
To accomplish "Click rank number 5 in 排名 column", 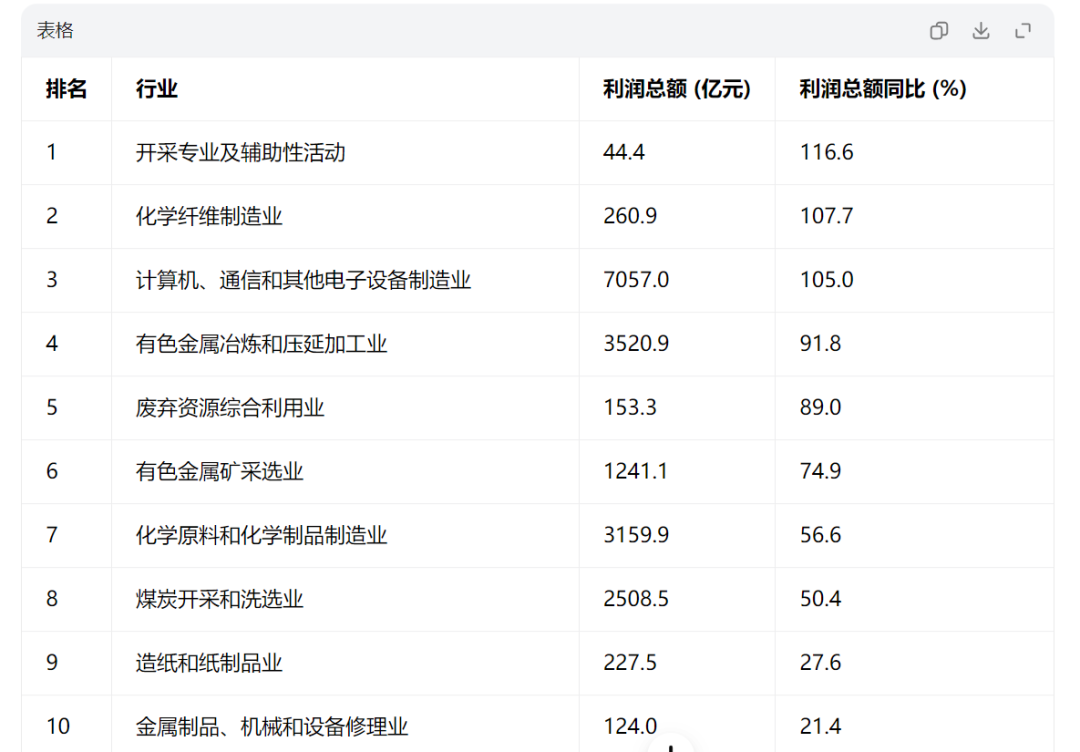I will pos(52,408).
